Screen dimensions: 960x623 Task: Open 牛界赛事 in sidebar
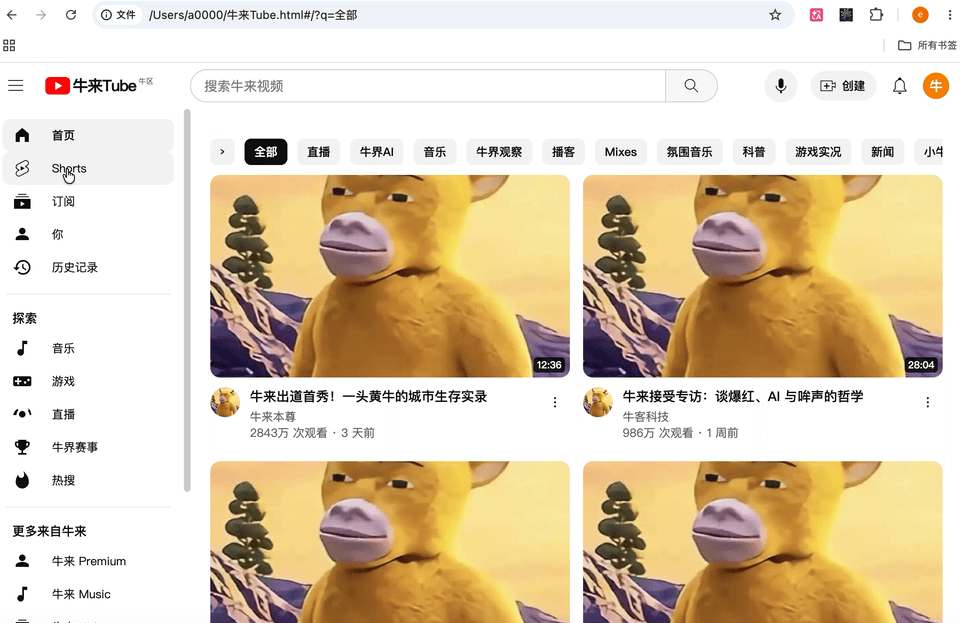tap(88, 447)
